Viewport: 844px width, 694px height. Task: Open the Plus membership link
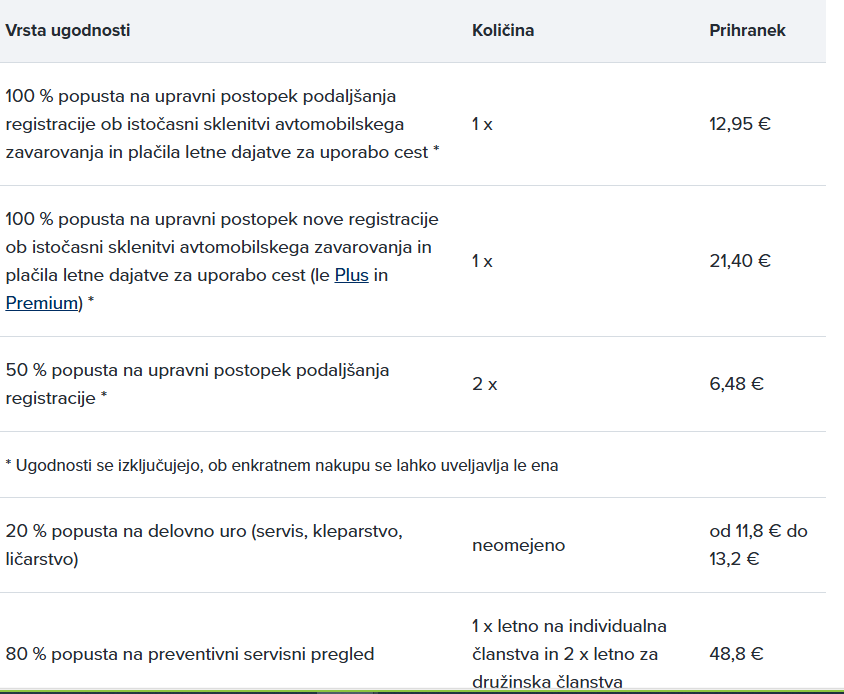[x=351, y=275]
